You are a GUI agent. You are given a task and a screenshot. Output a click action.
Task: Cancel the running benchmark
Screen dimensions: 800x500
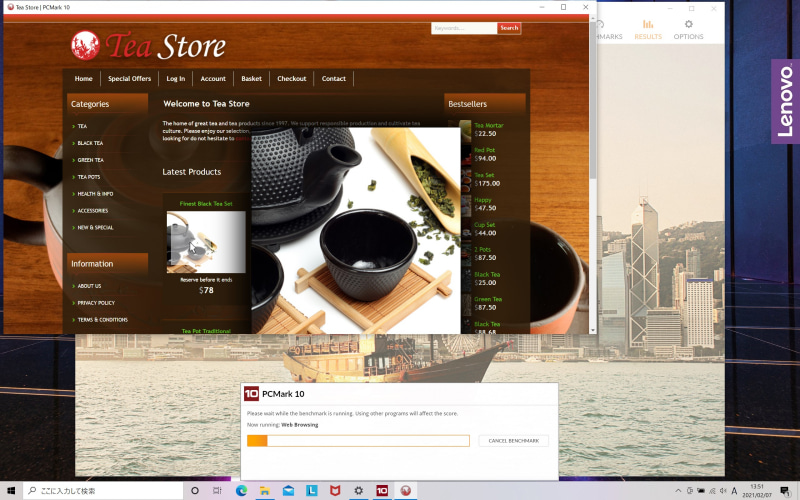tap(513, 441)
